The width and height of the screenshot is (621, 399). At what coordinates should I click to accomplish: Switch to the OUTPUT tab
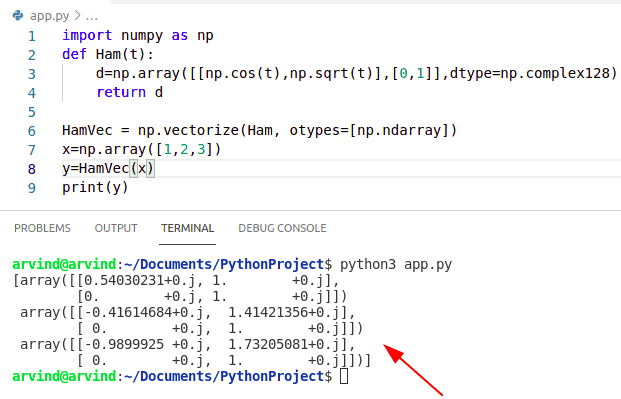(116, 228)
